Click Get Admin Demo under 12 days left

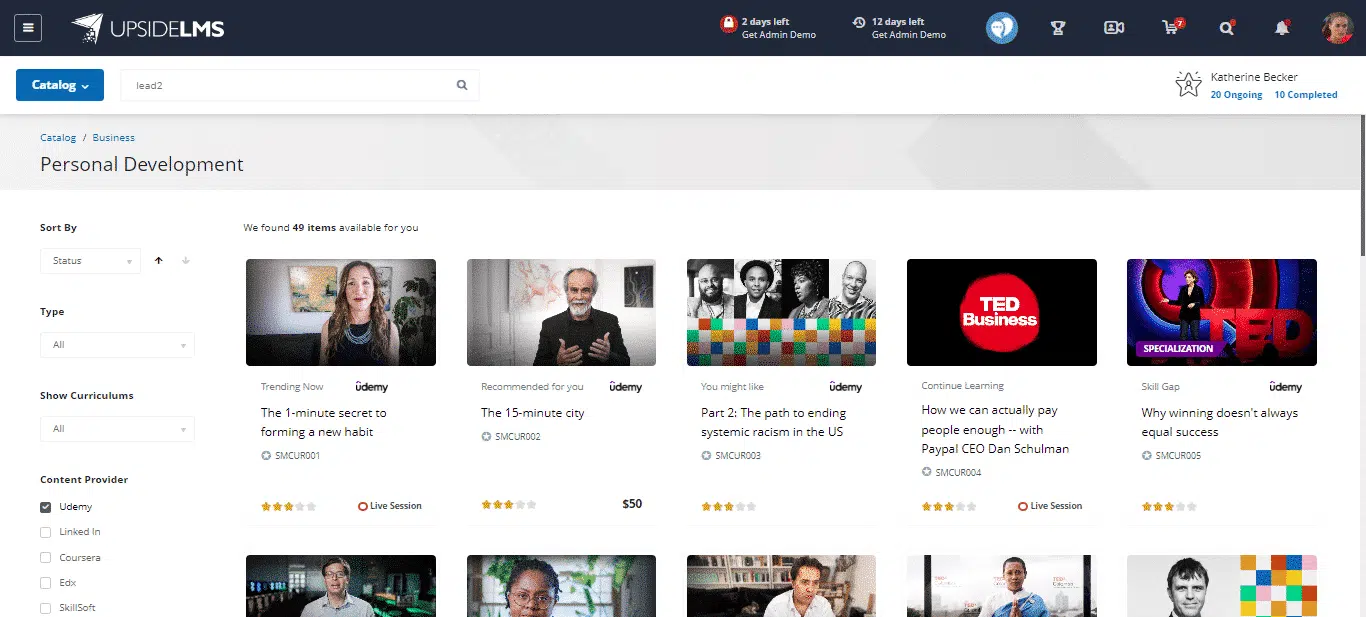(x=909, y=35)
